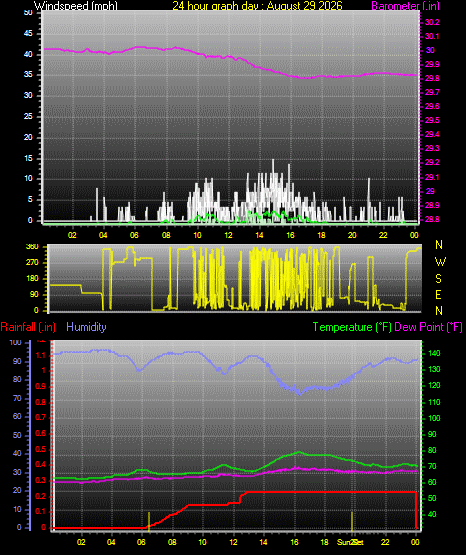Click the 0.8 rainfall axis value
This screenshot has width=466, height=555.
click(41, 402)
